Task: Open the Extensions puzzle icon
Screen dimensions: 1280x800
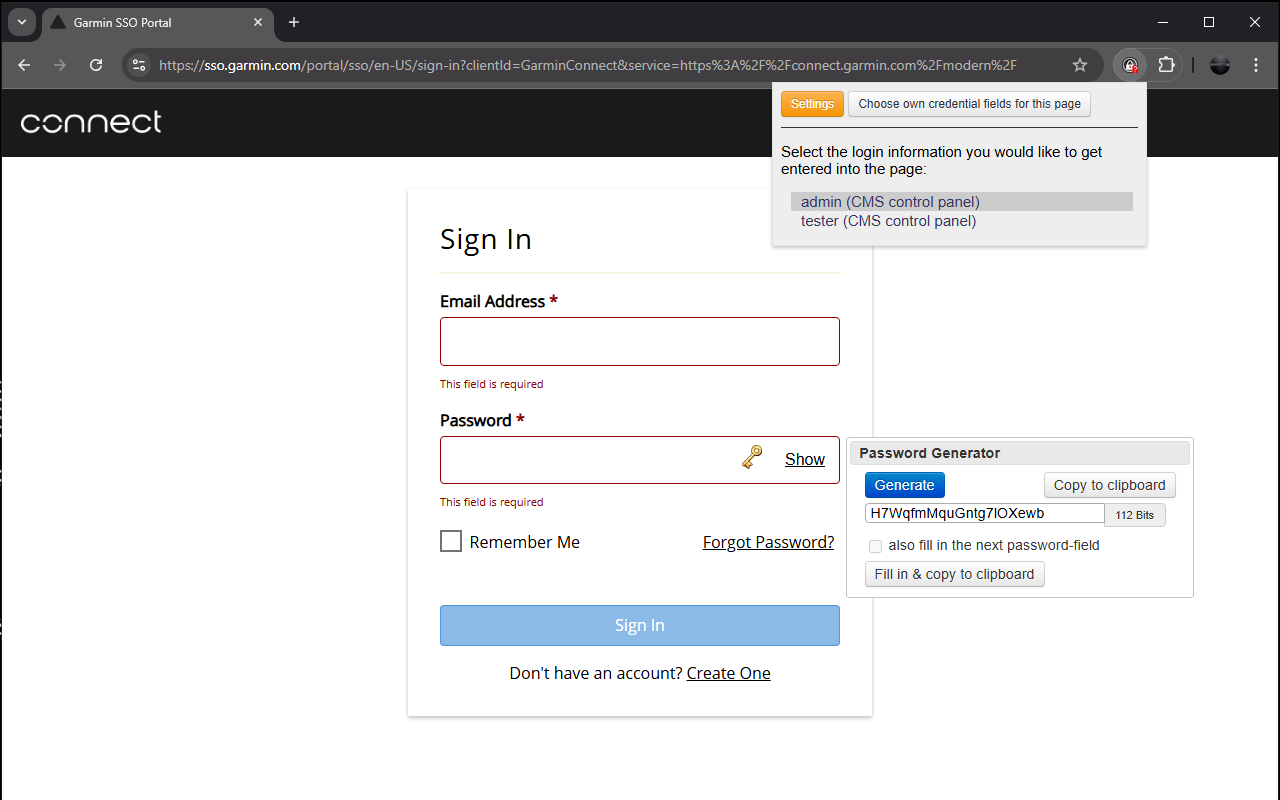Action: coord(1166,65)
